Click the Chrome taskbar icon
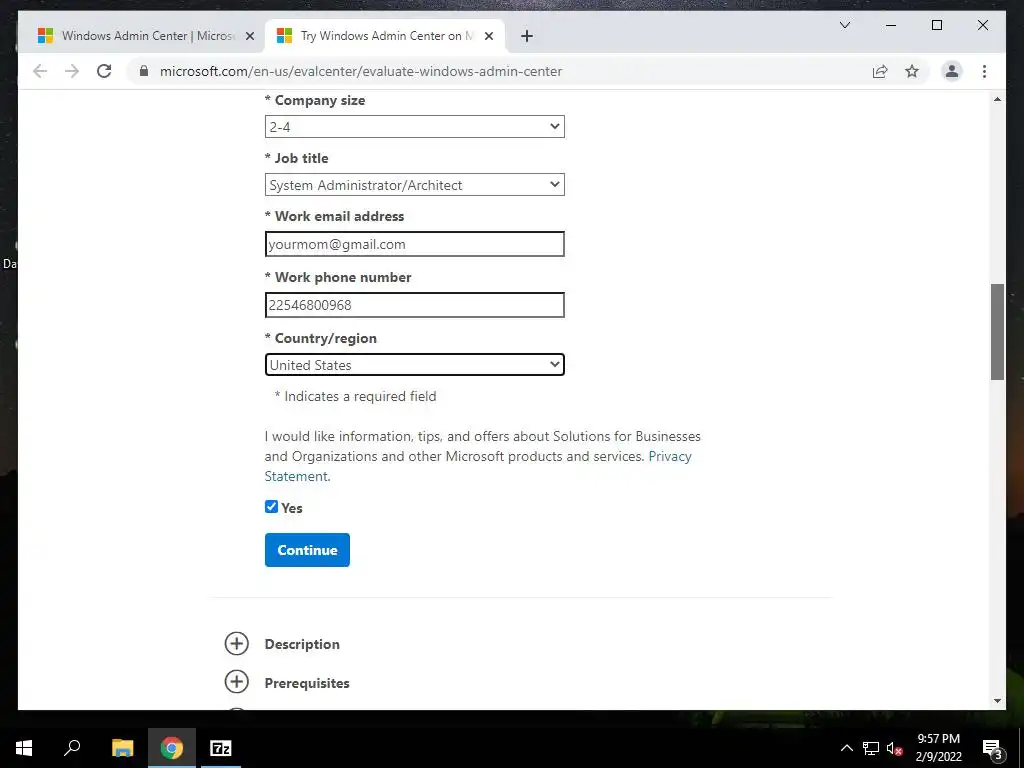 (172, 748)
